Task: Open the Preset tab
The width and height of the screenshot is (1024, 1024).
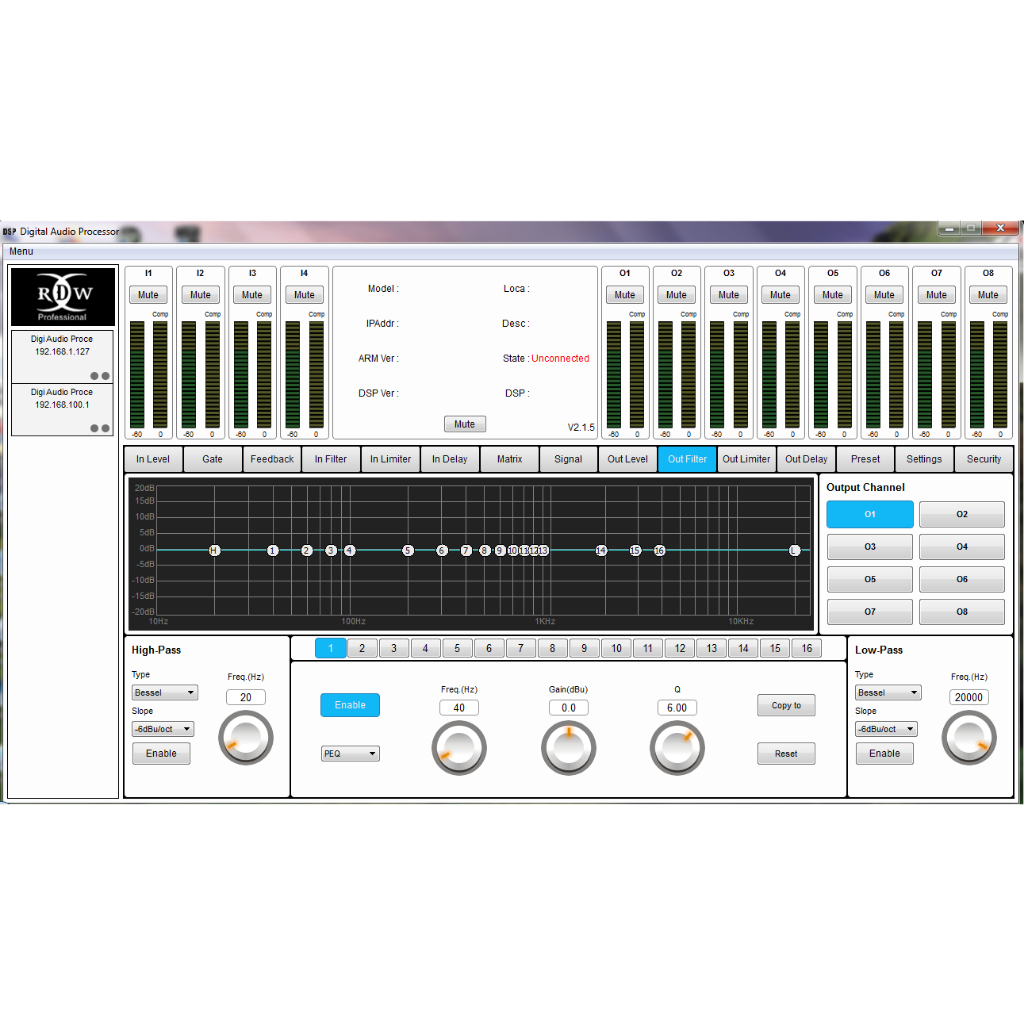Action: (865, 459)
